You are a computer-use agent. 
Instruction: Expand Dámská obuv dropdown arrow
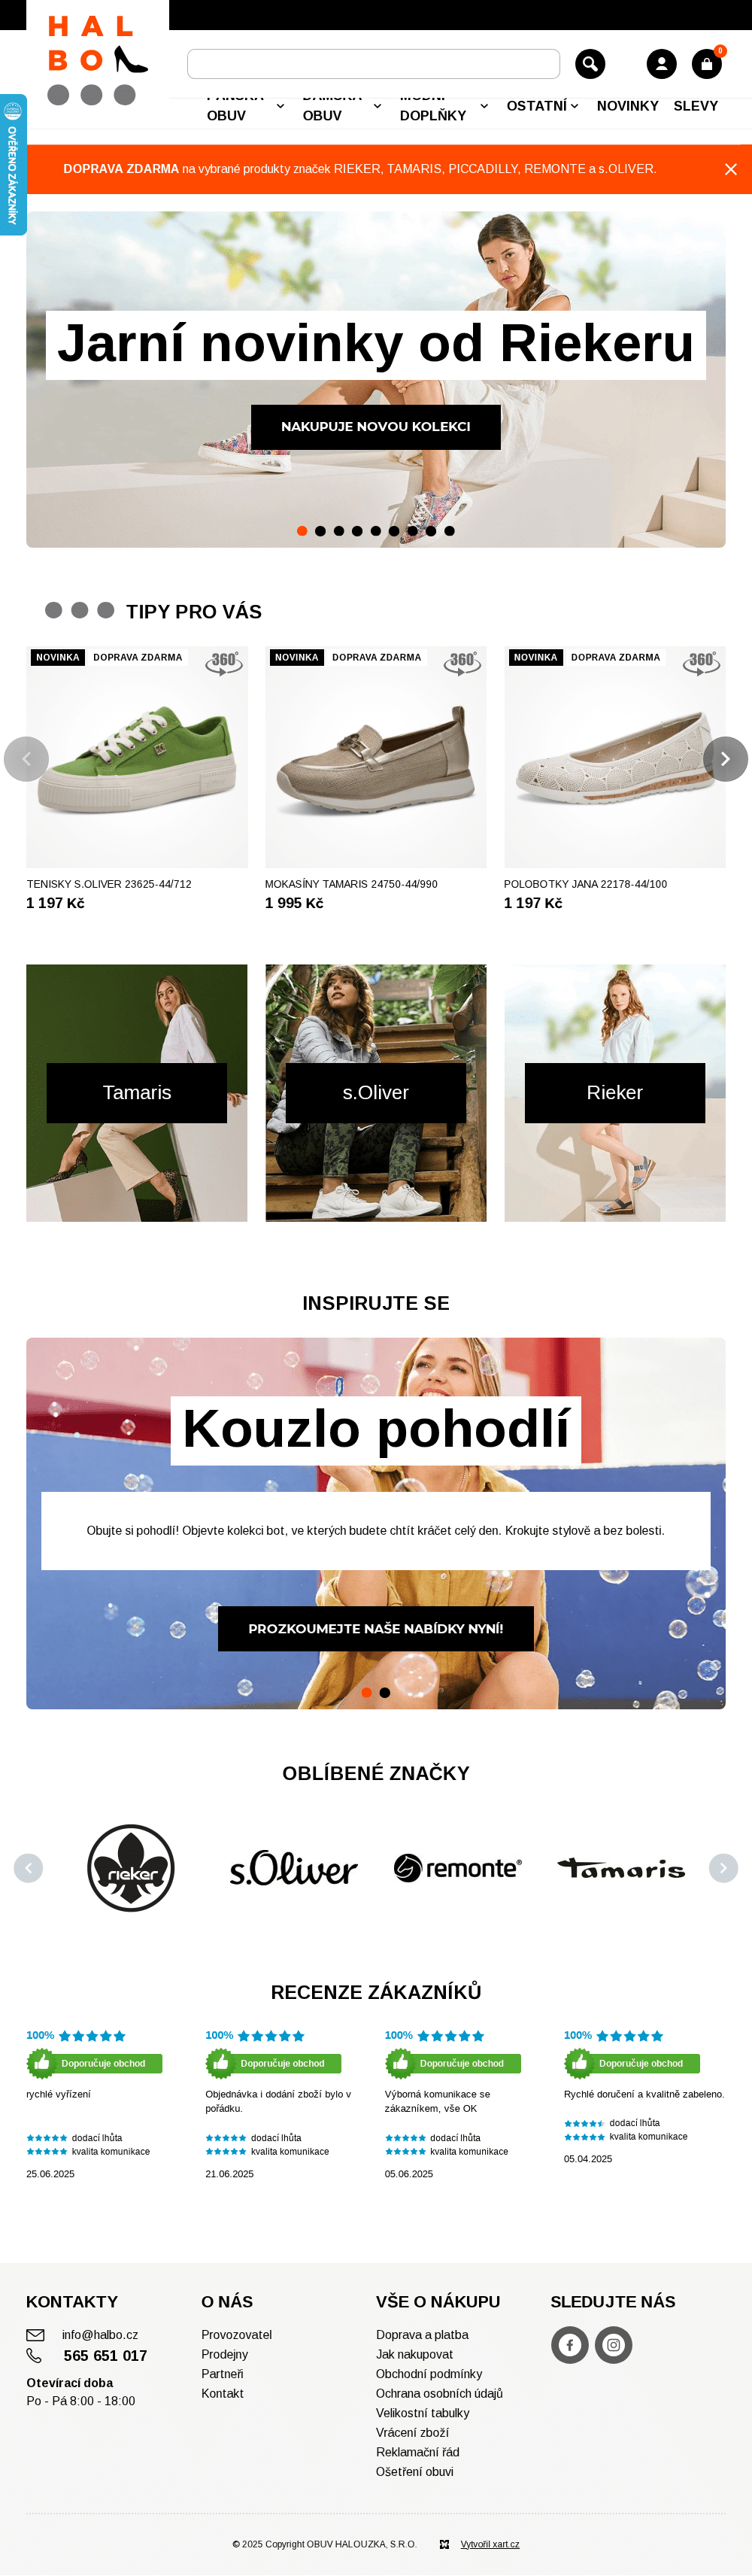point(377,106)
